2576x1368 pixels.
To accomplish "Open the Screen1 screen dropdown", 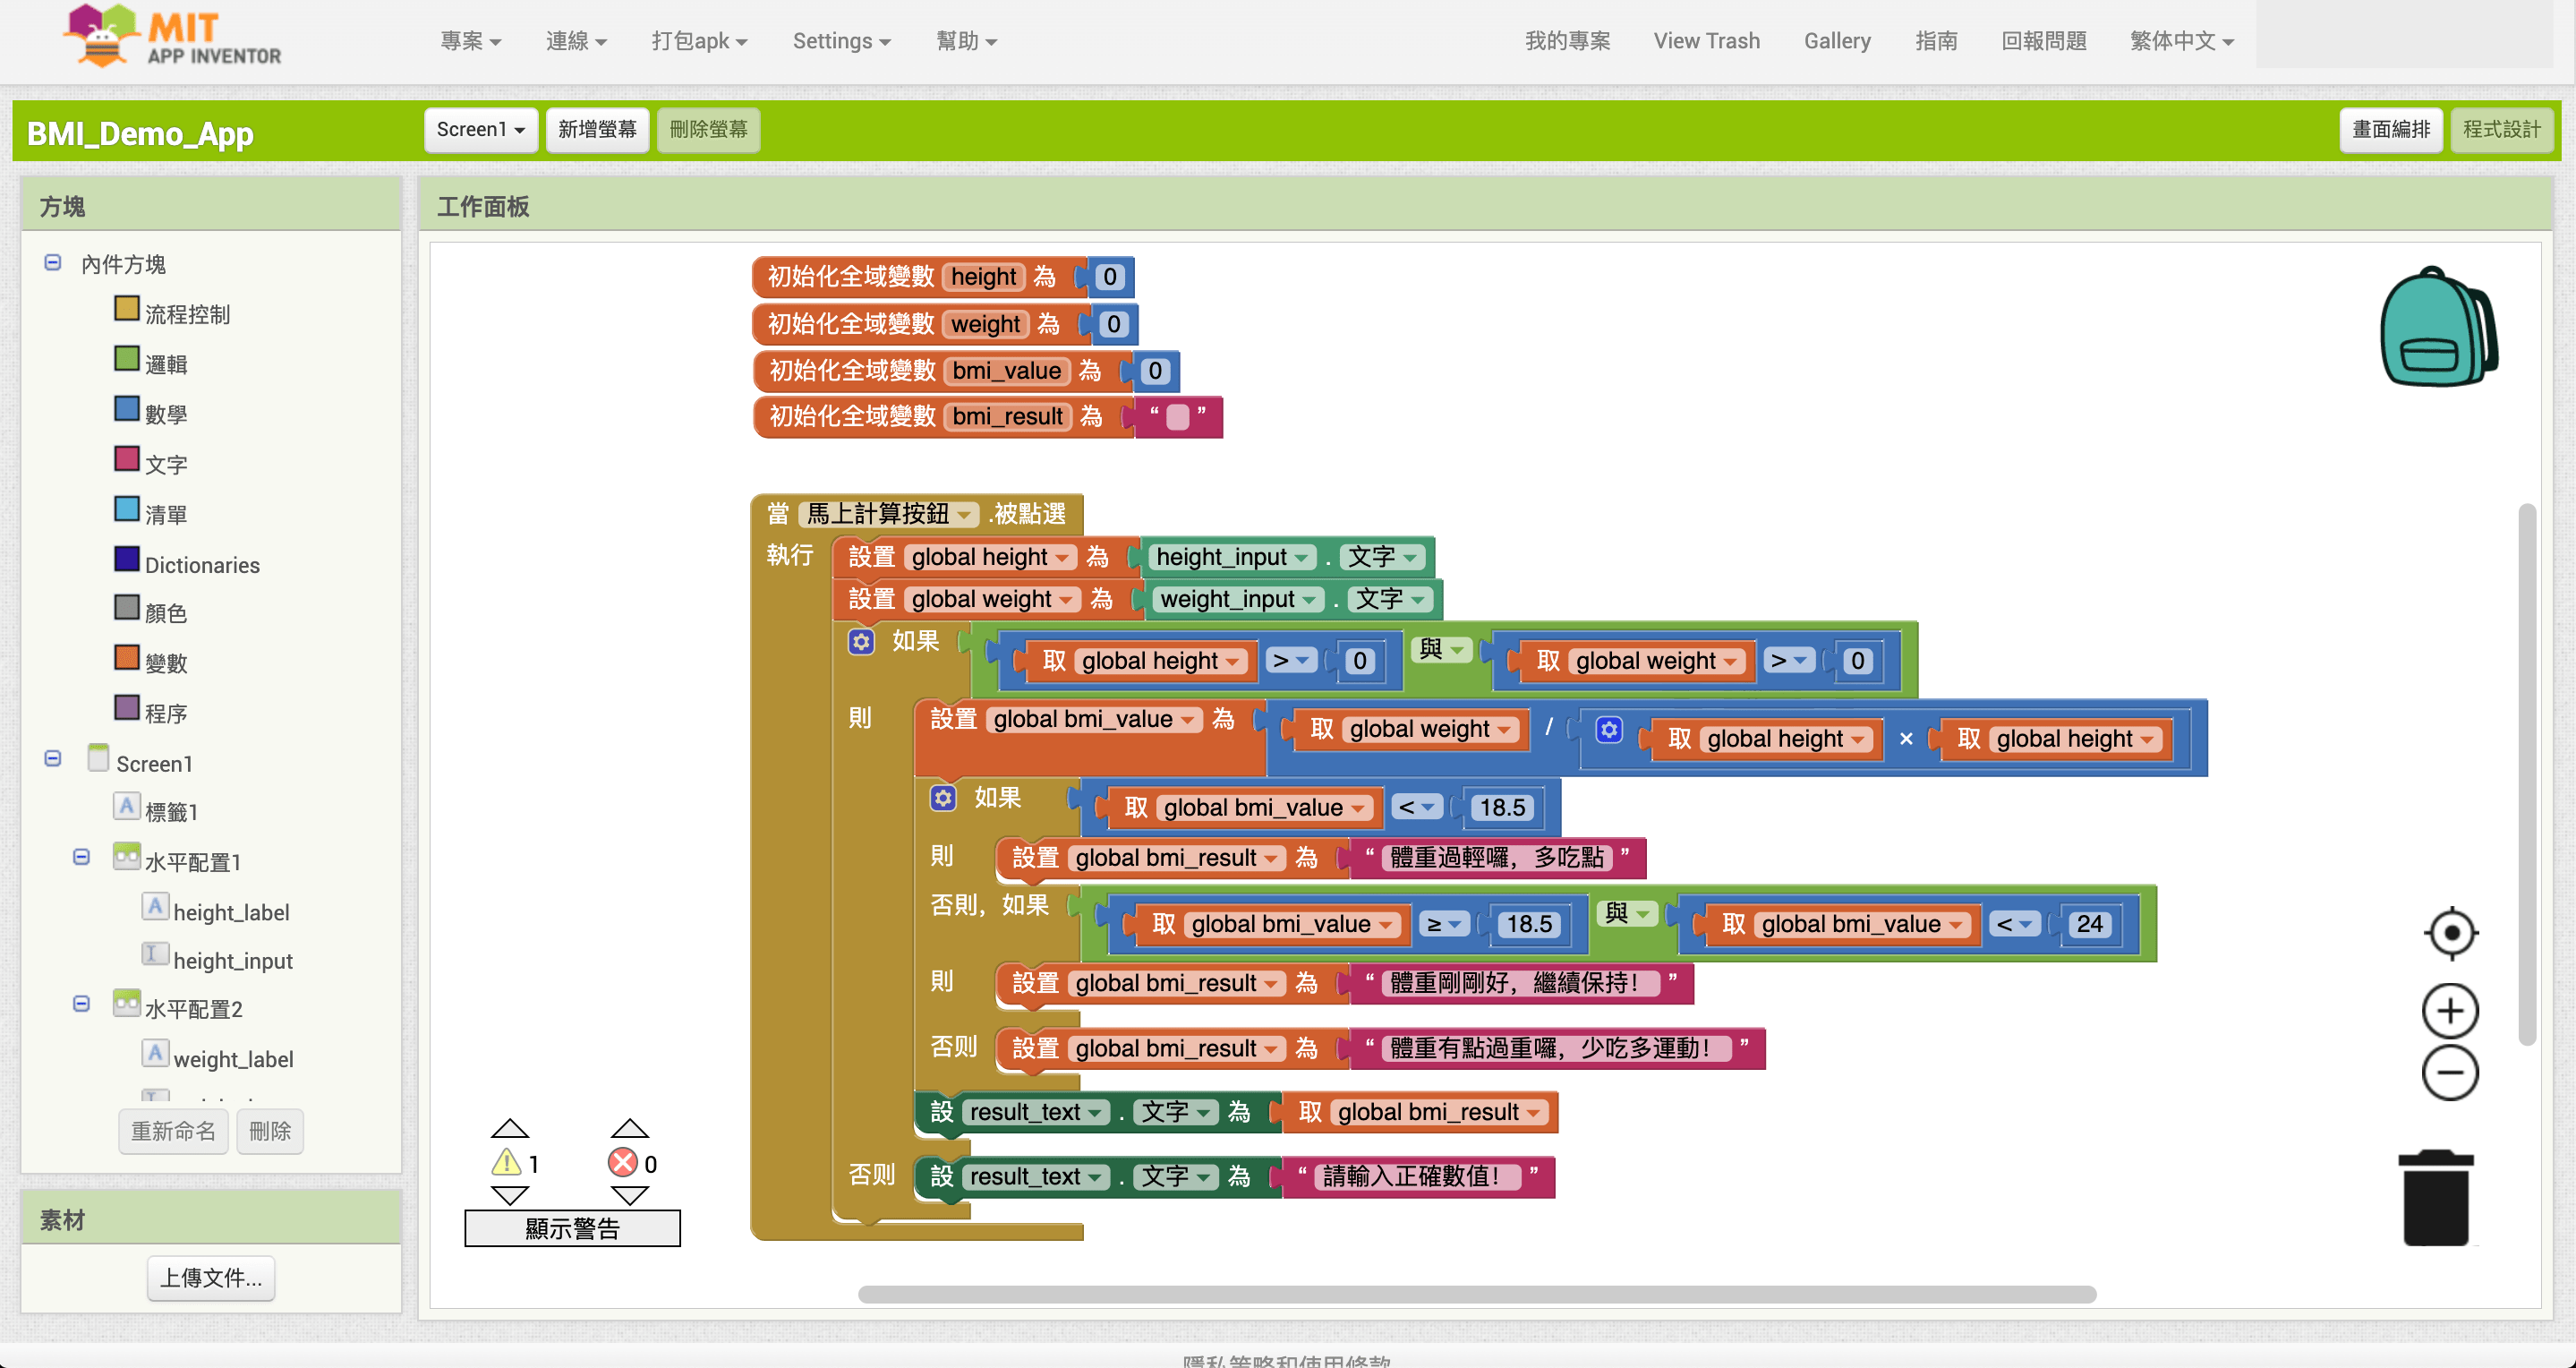I will pos(481,130).
